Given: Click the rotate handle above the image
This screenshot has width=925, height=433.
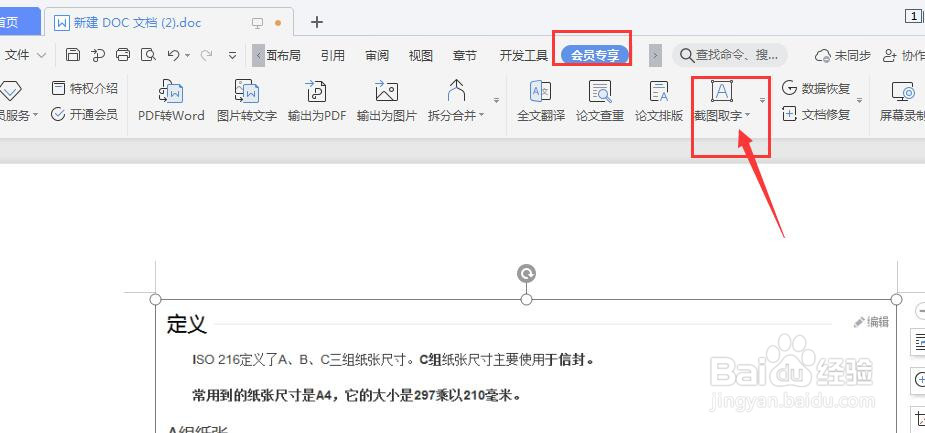Looking at the screenshot, I should (526, 274).
